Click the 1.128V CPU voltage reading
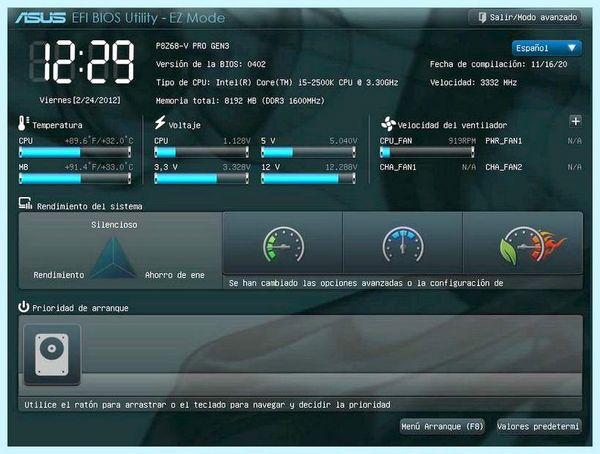Viewport: 600px width, 454px height. (236, 141)
